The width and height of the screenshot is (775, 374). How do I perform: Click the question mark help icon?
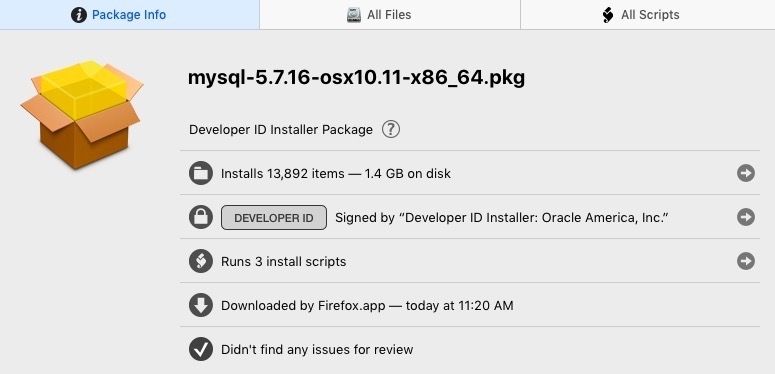pyautogui.click(x=390, y=129)
